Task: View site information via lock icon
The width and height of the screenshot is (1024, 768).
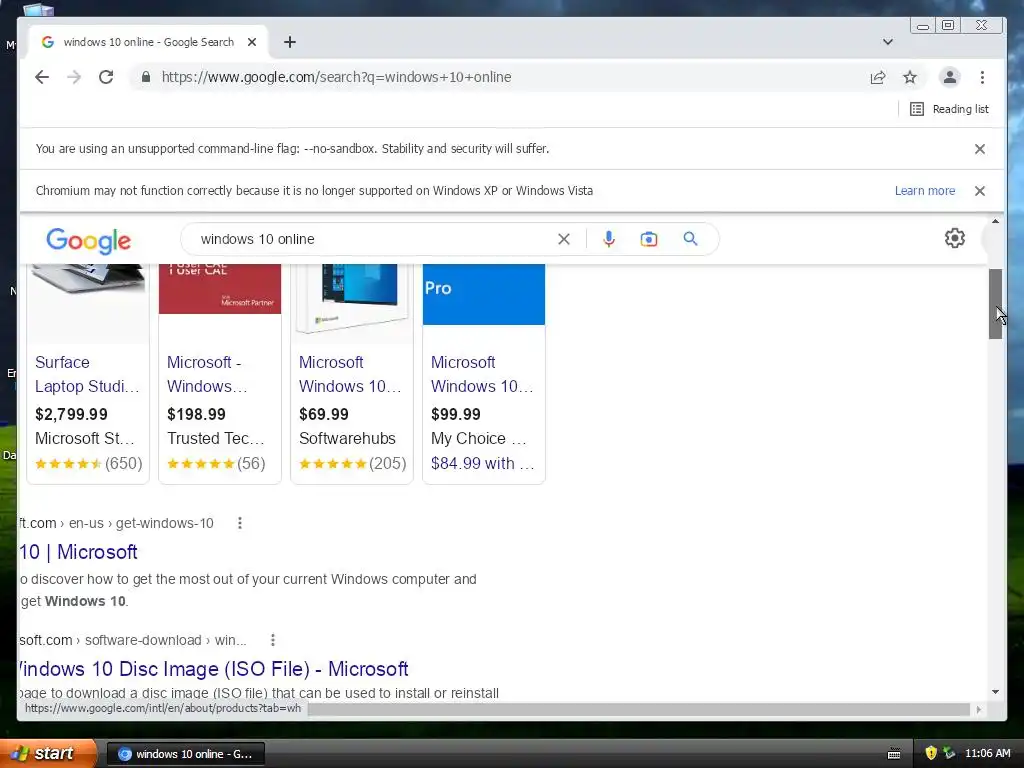Action: pyautogui.click(x=146, y=77)
